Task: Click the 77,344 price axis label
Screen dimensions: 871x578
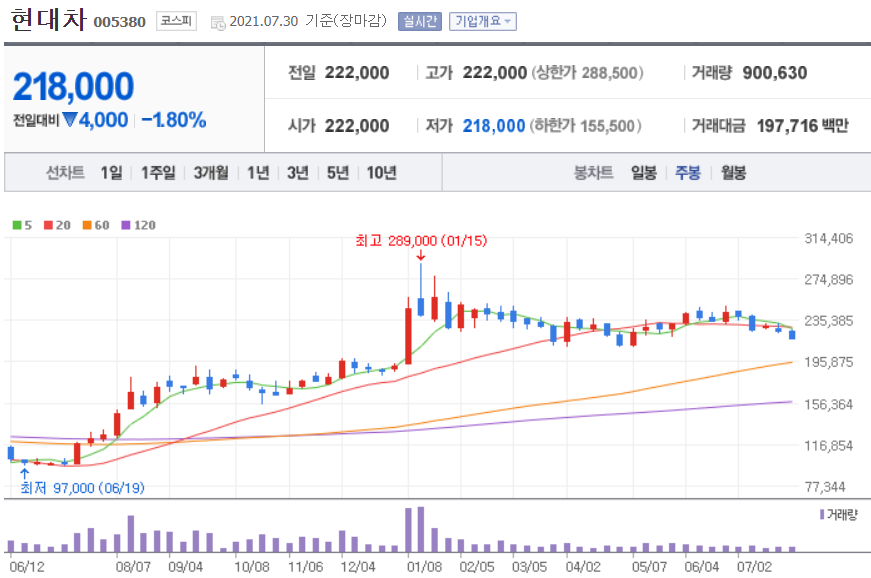Action: point(825,487)
